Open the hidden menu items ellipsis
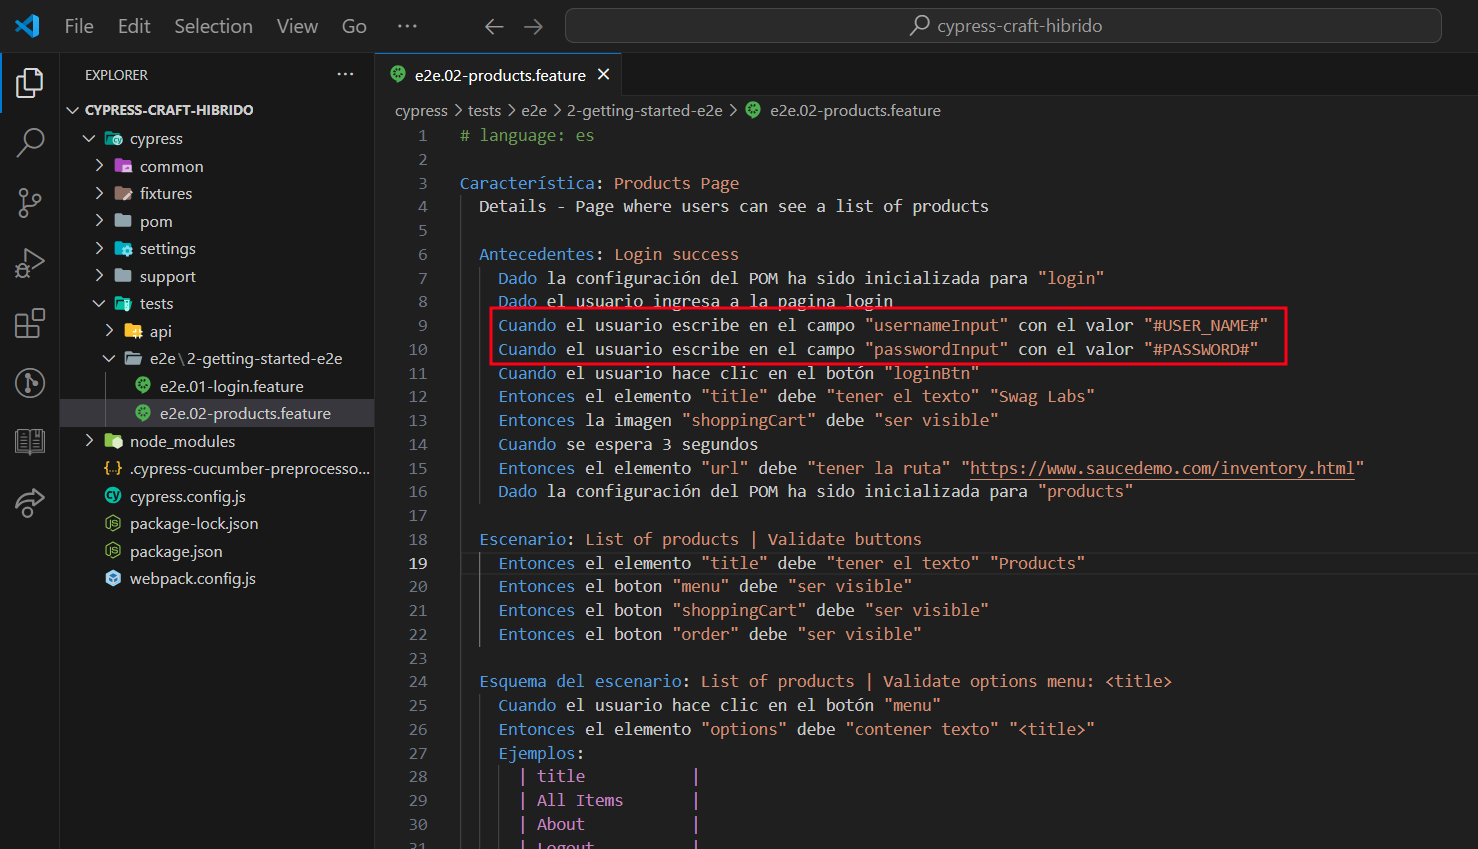Viewport: 1478px width, 849px height. 407,26
